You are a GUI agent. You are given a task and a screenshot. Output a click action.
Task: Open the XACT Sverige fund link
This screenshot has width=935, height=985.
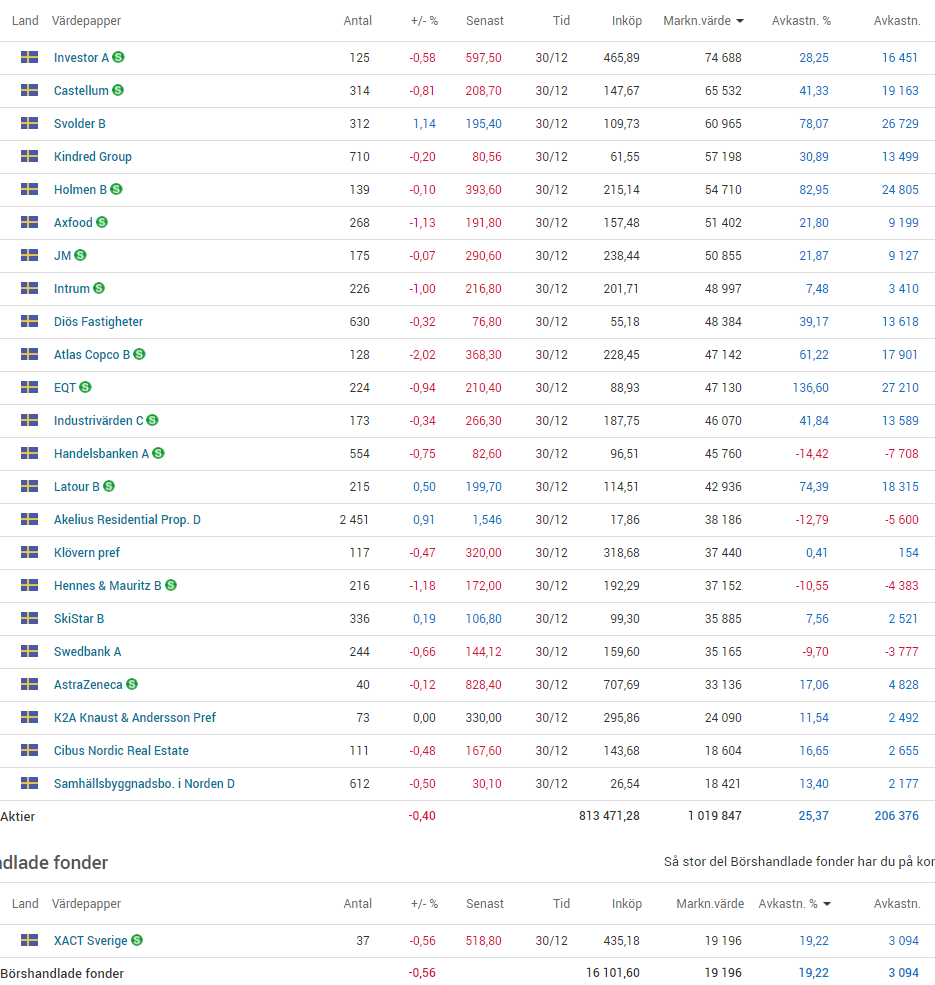(x=90, y=940)
